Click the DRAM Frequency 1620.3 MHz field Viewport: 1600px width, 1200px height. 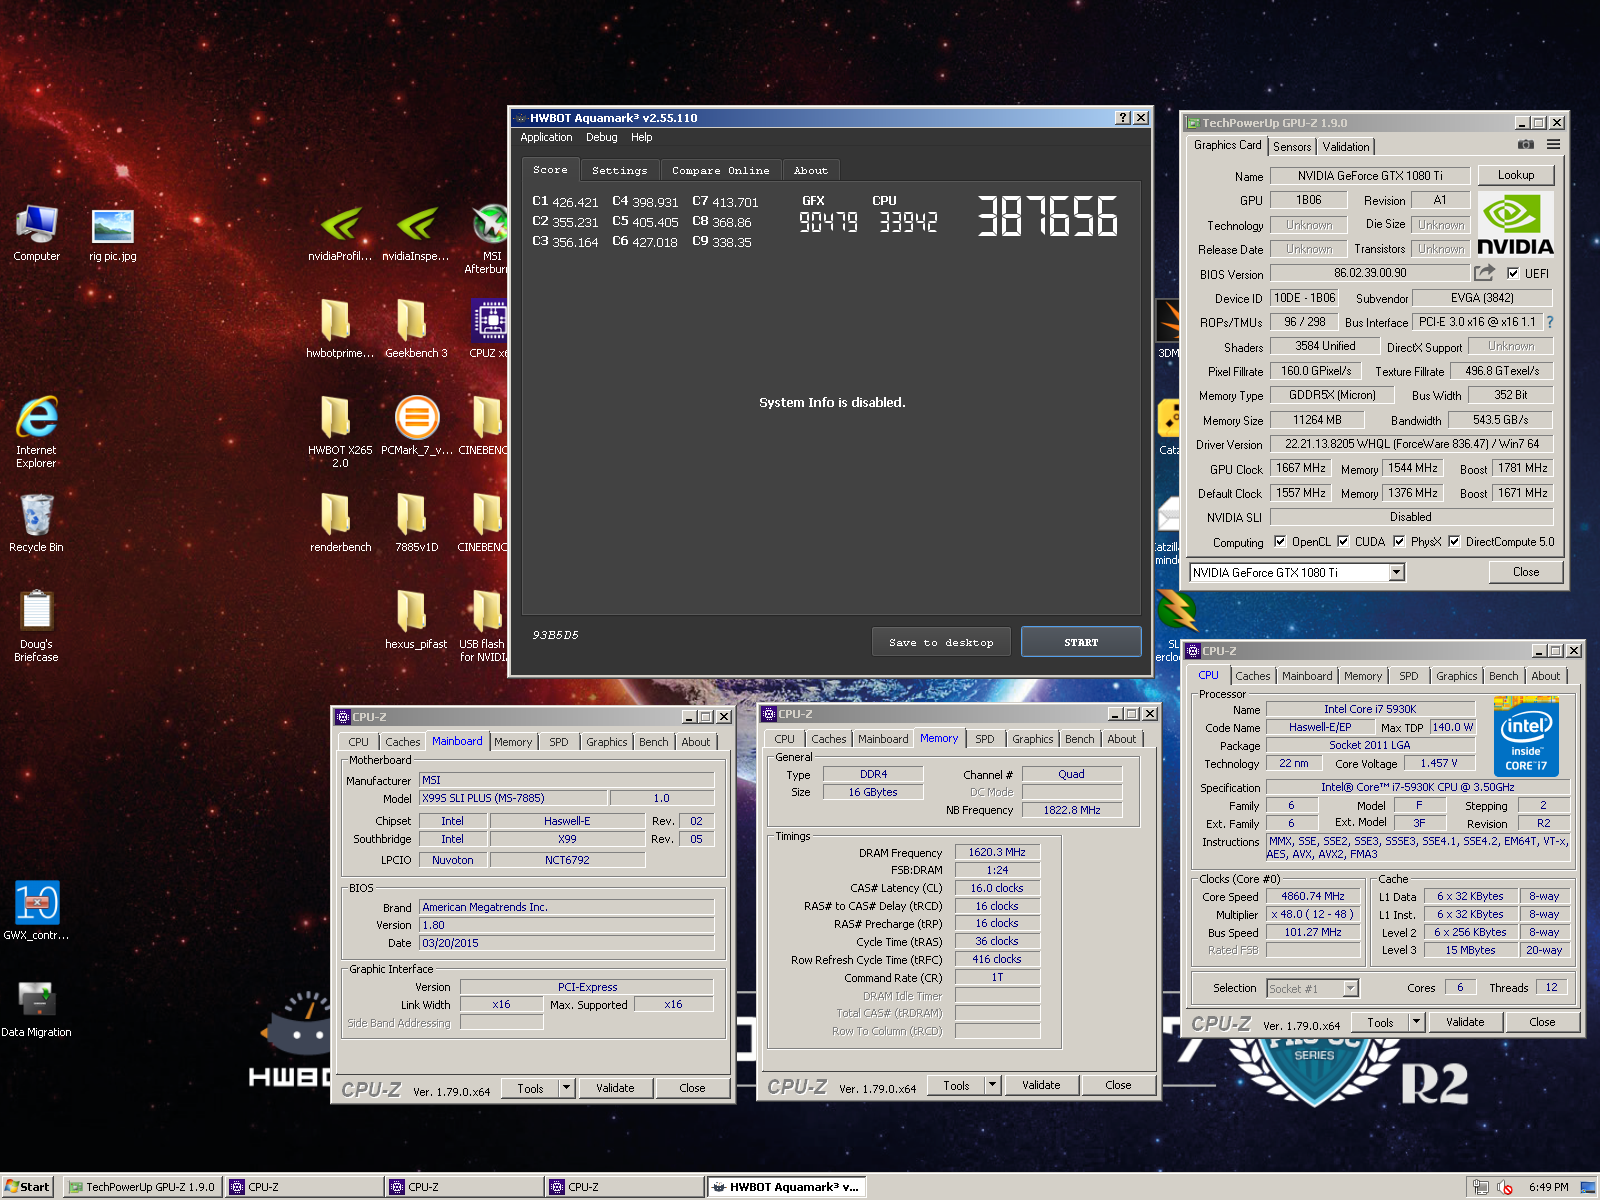point(997,852)
